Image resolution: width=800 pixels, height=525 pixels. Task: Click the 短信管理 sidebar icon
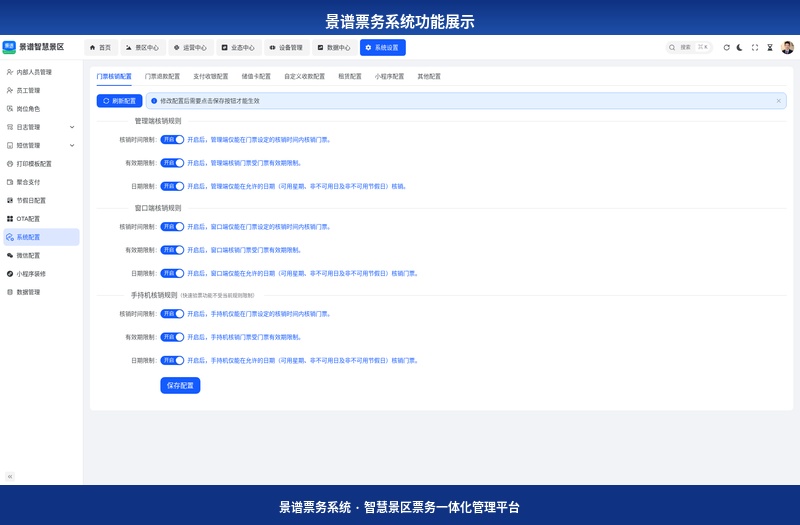click(10, 145)
